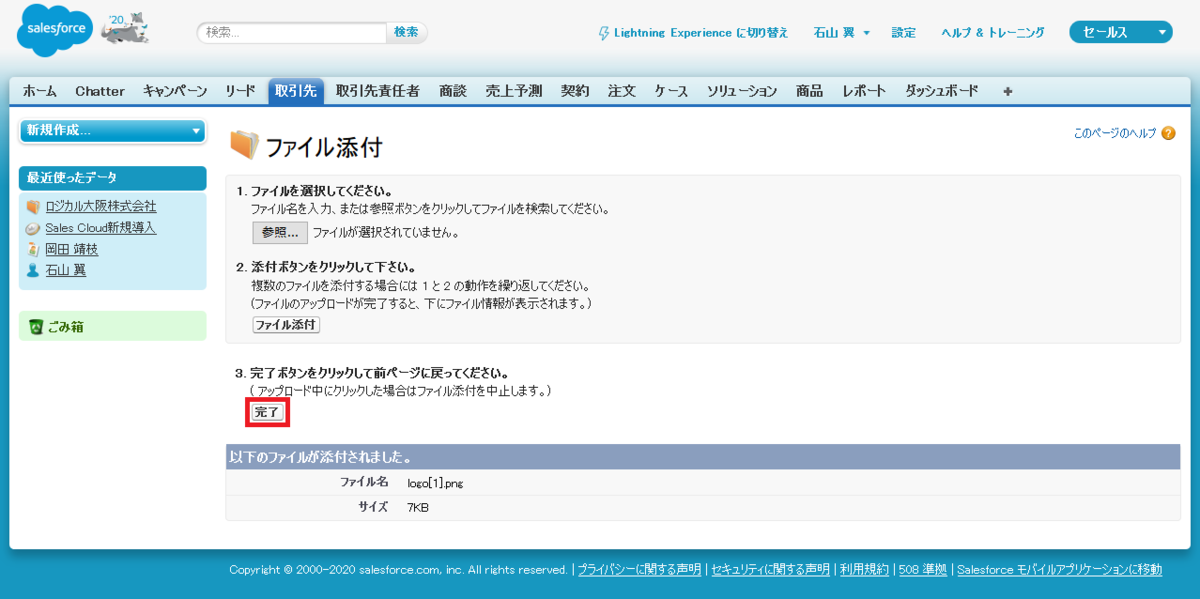1200x599 pixels.
Task: Click the opportunity icon beside Sales Cloud新規導入
Action: pos(33,228)
